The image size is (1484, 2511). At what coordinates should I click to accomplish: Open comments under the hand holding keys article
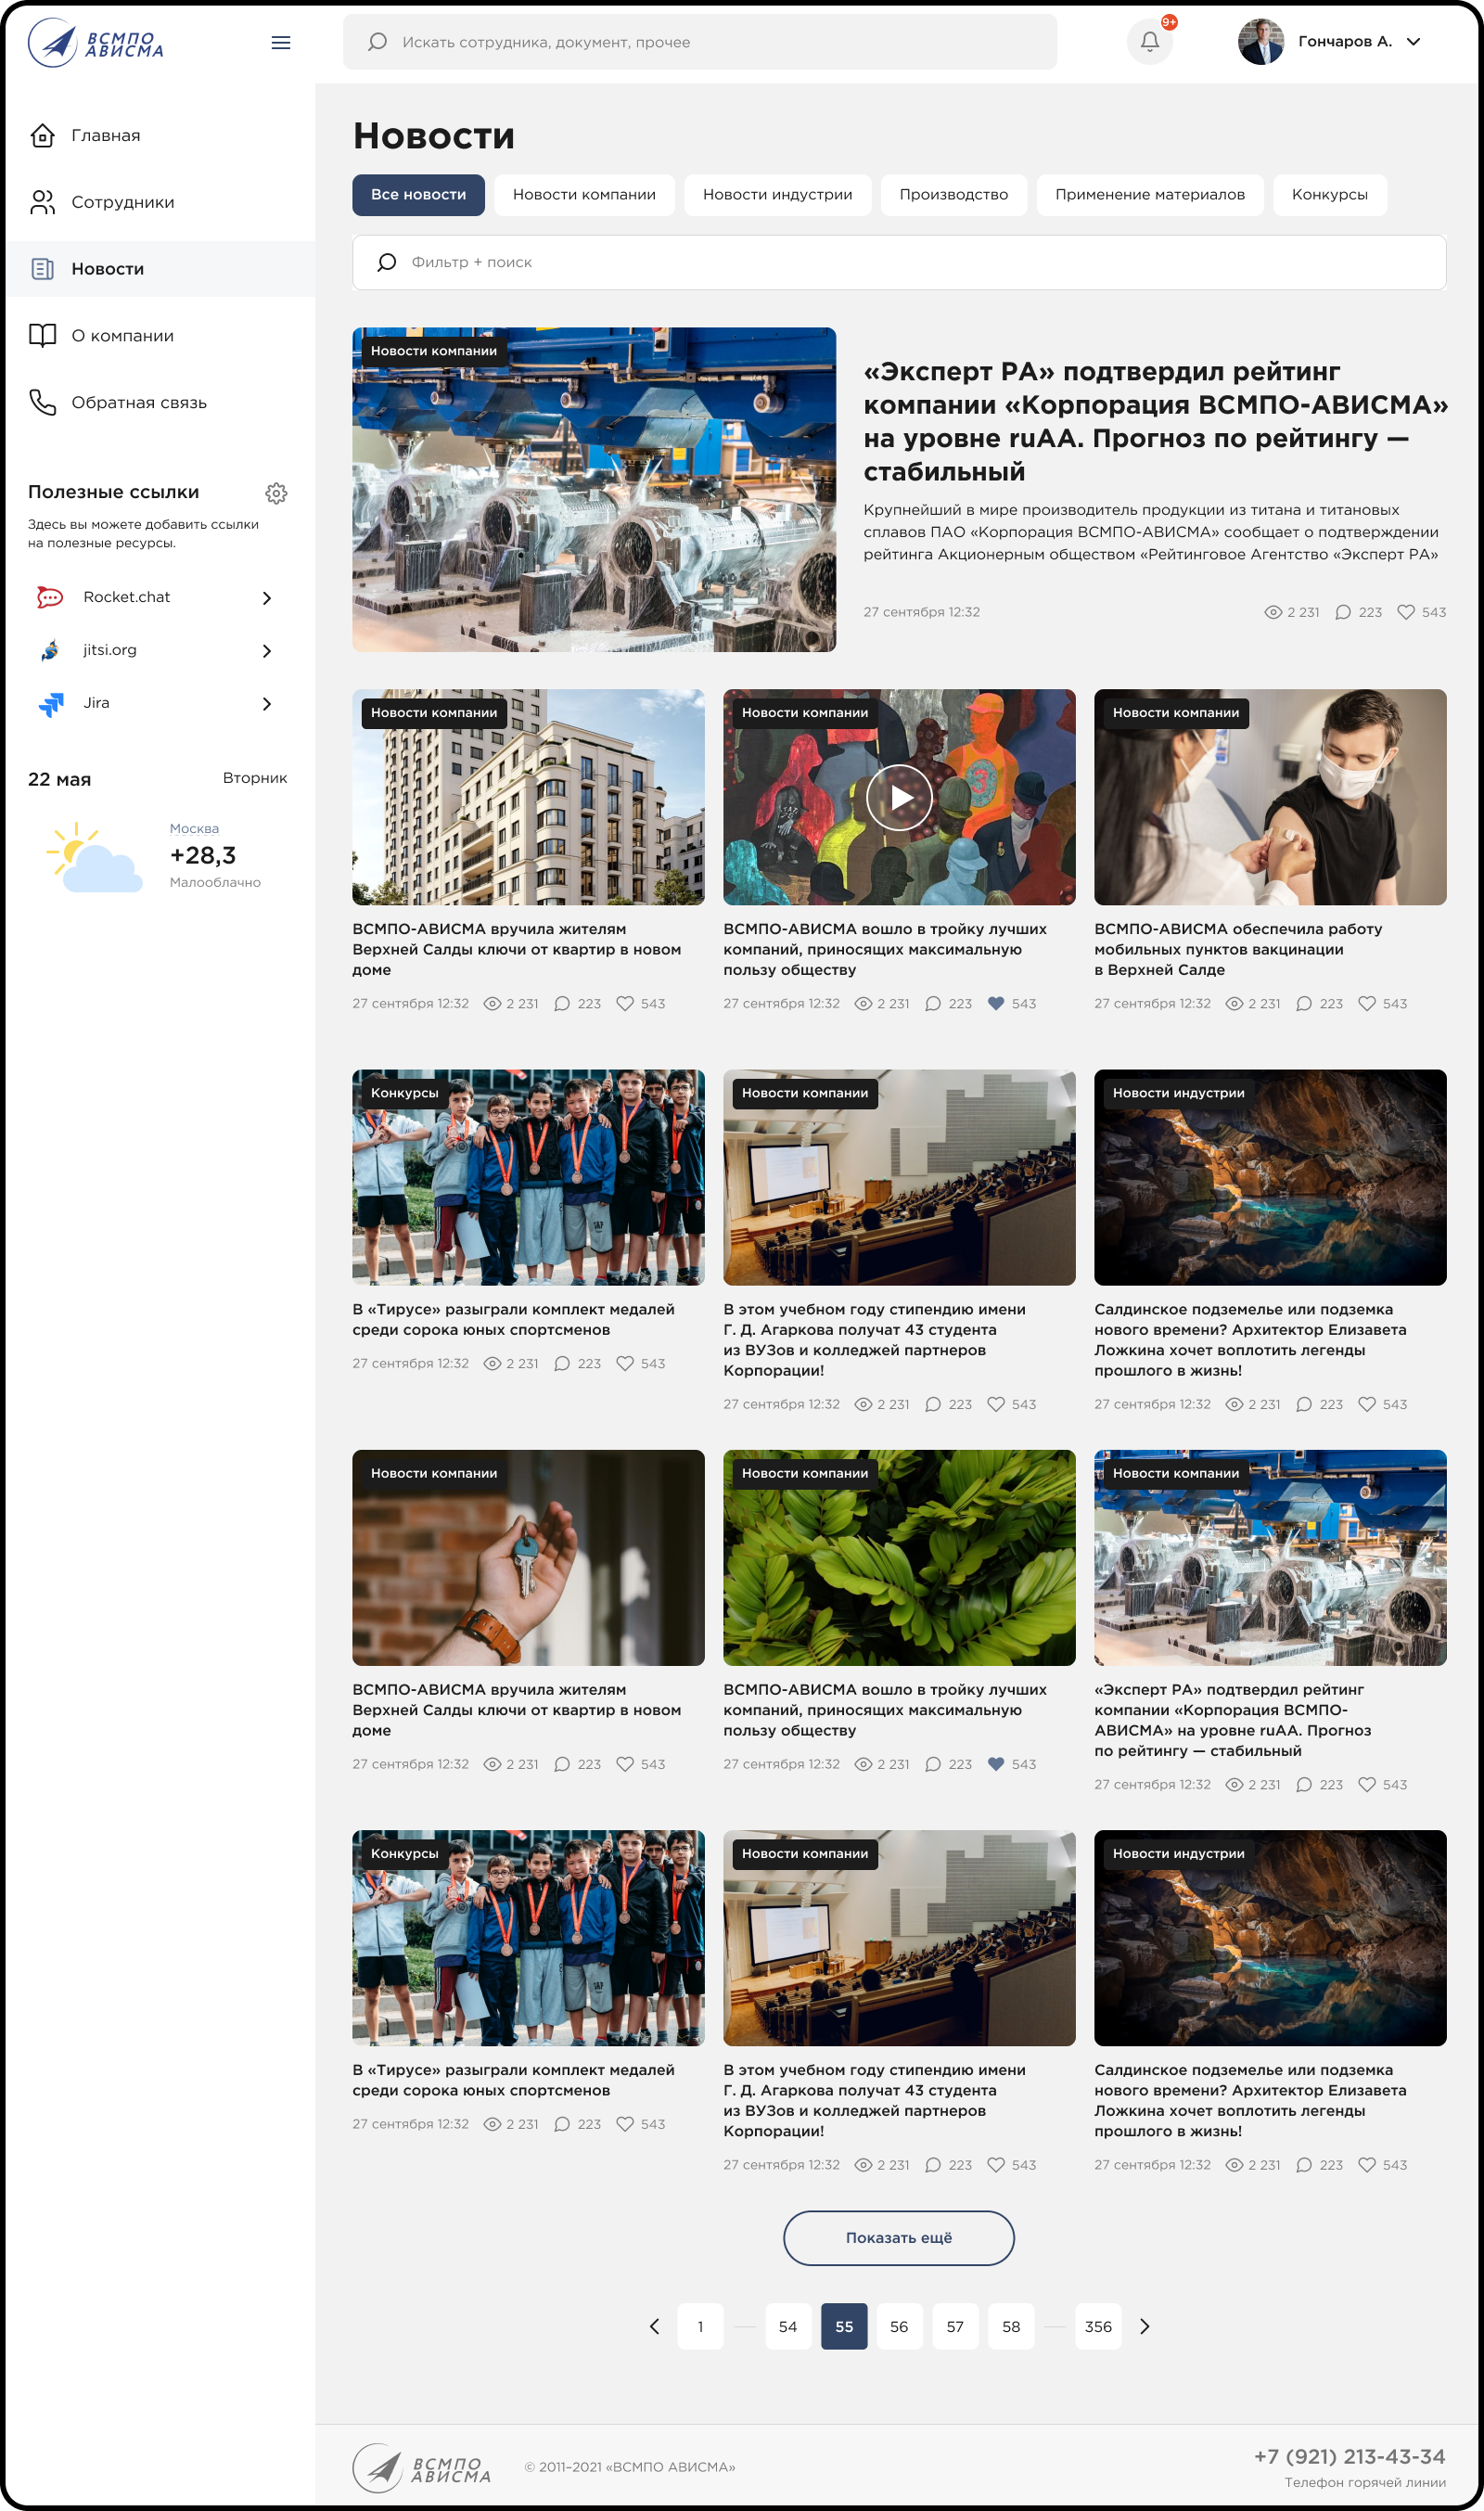tap(562, 1764)
